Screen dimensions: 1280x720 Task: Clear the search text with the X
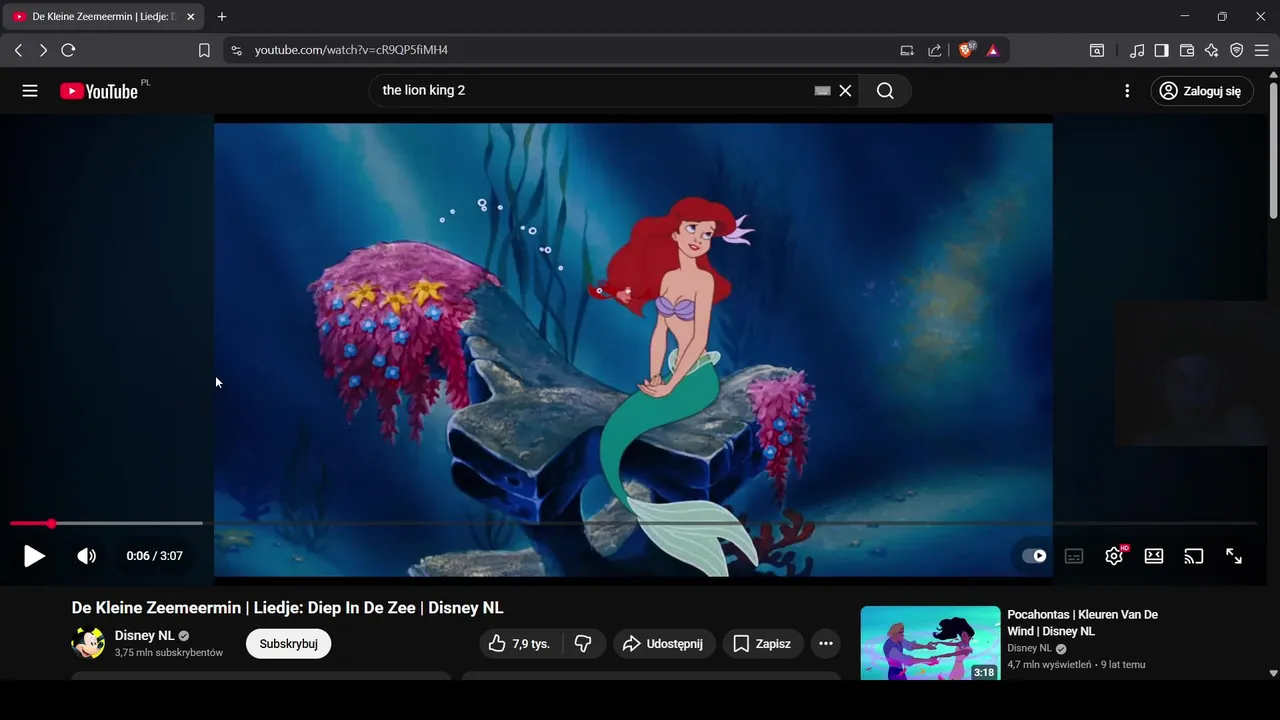coord(845,91)
